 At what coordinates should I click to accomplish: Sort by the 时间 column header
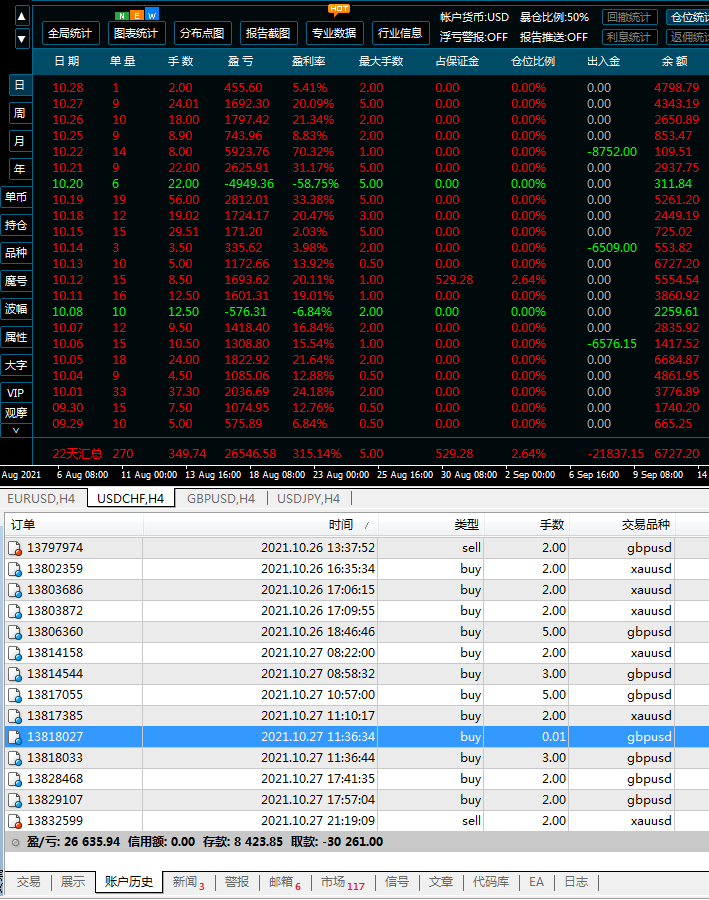pyautogui.click(x=261, y=525)
